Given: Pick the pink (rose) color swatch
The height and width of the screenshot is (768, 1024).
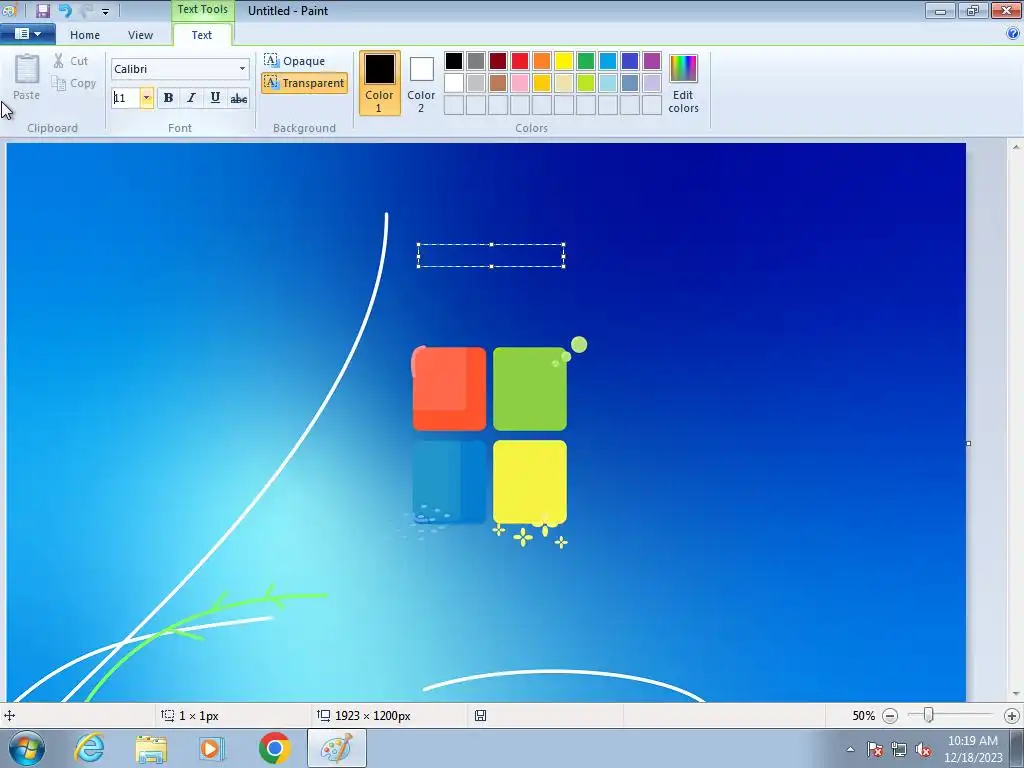Looking at the screenshot, I should click(x=520, y=83).
